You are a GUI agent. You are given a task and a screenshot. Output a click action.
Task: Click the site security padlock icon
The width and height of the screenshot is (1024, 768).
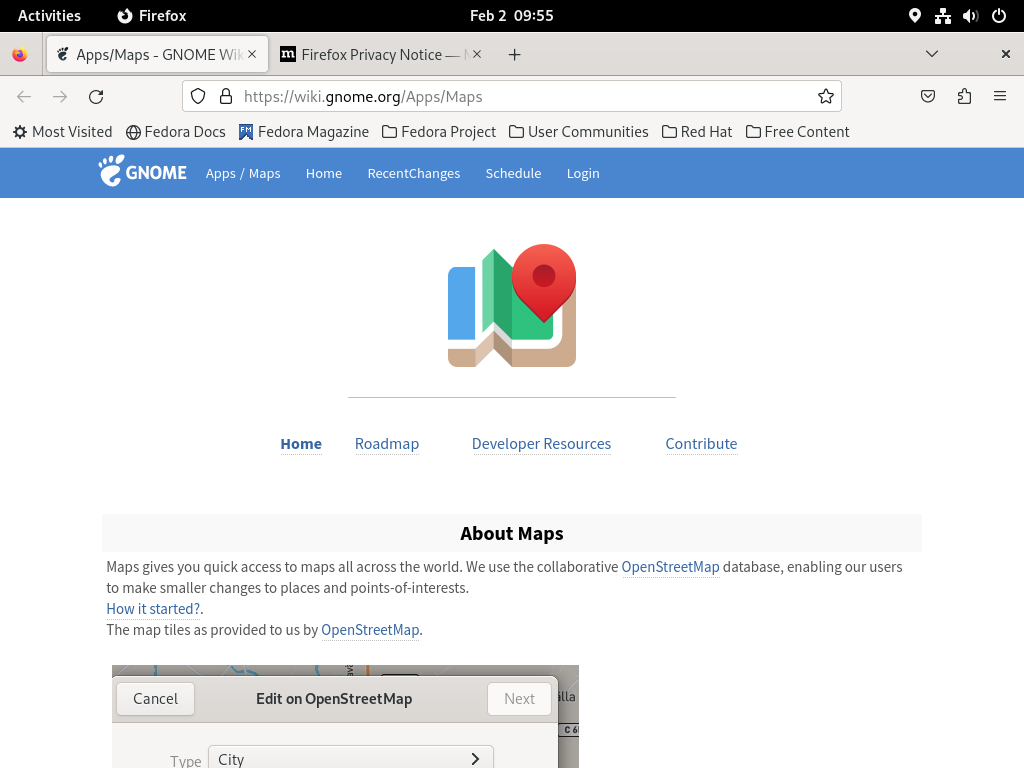pos(226,97)
